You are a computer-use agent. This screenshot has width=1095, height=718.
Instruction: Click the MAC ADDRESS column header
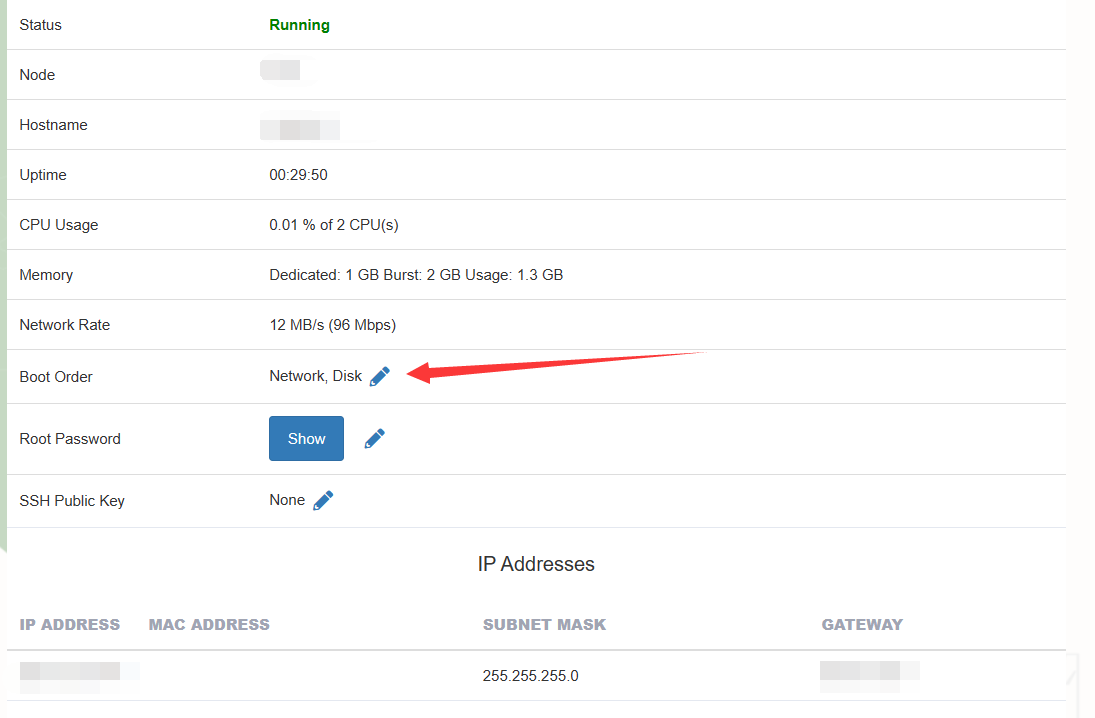click(x=209, y=624)
